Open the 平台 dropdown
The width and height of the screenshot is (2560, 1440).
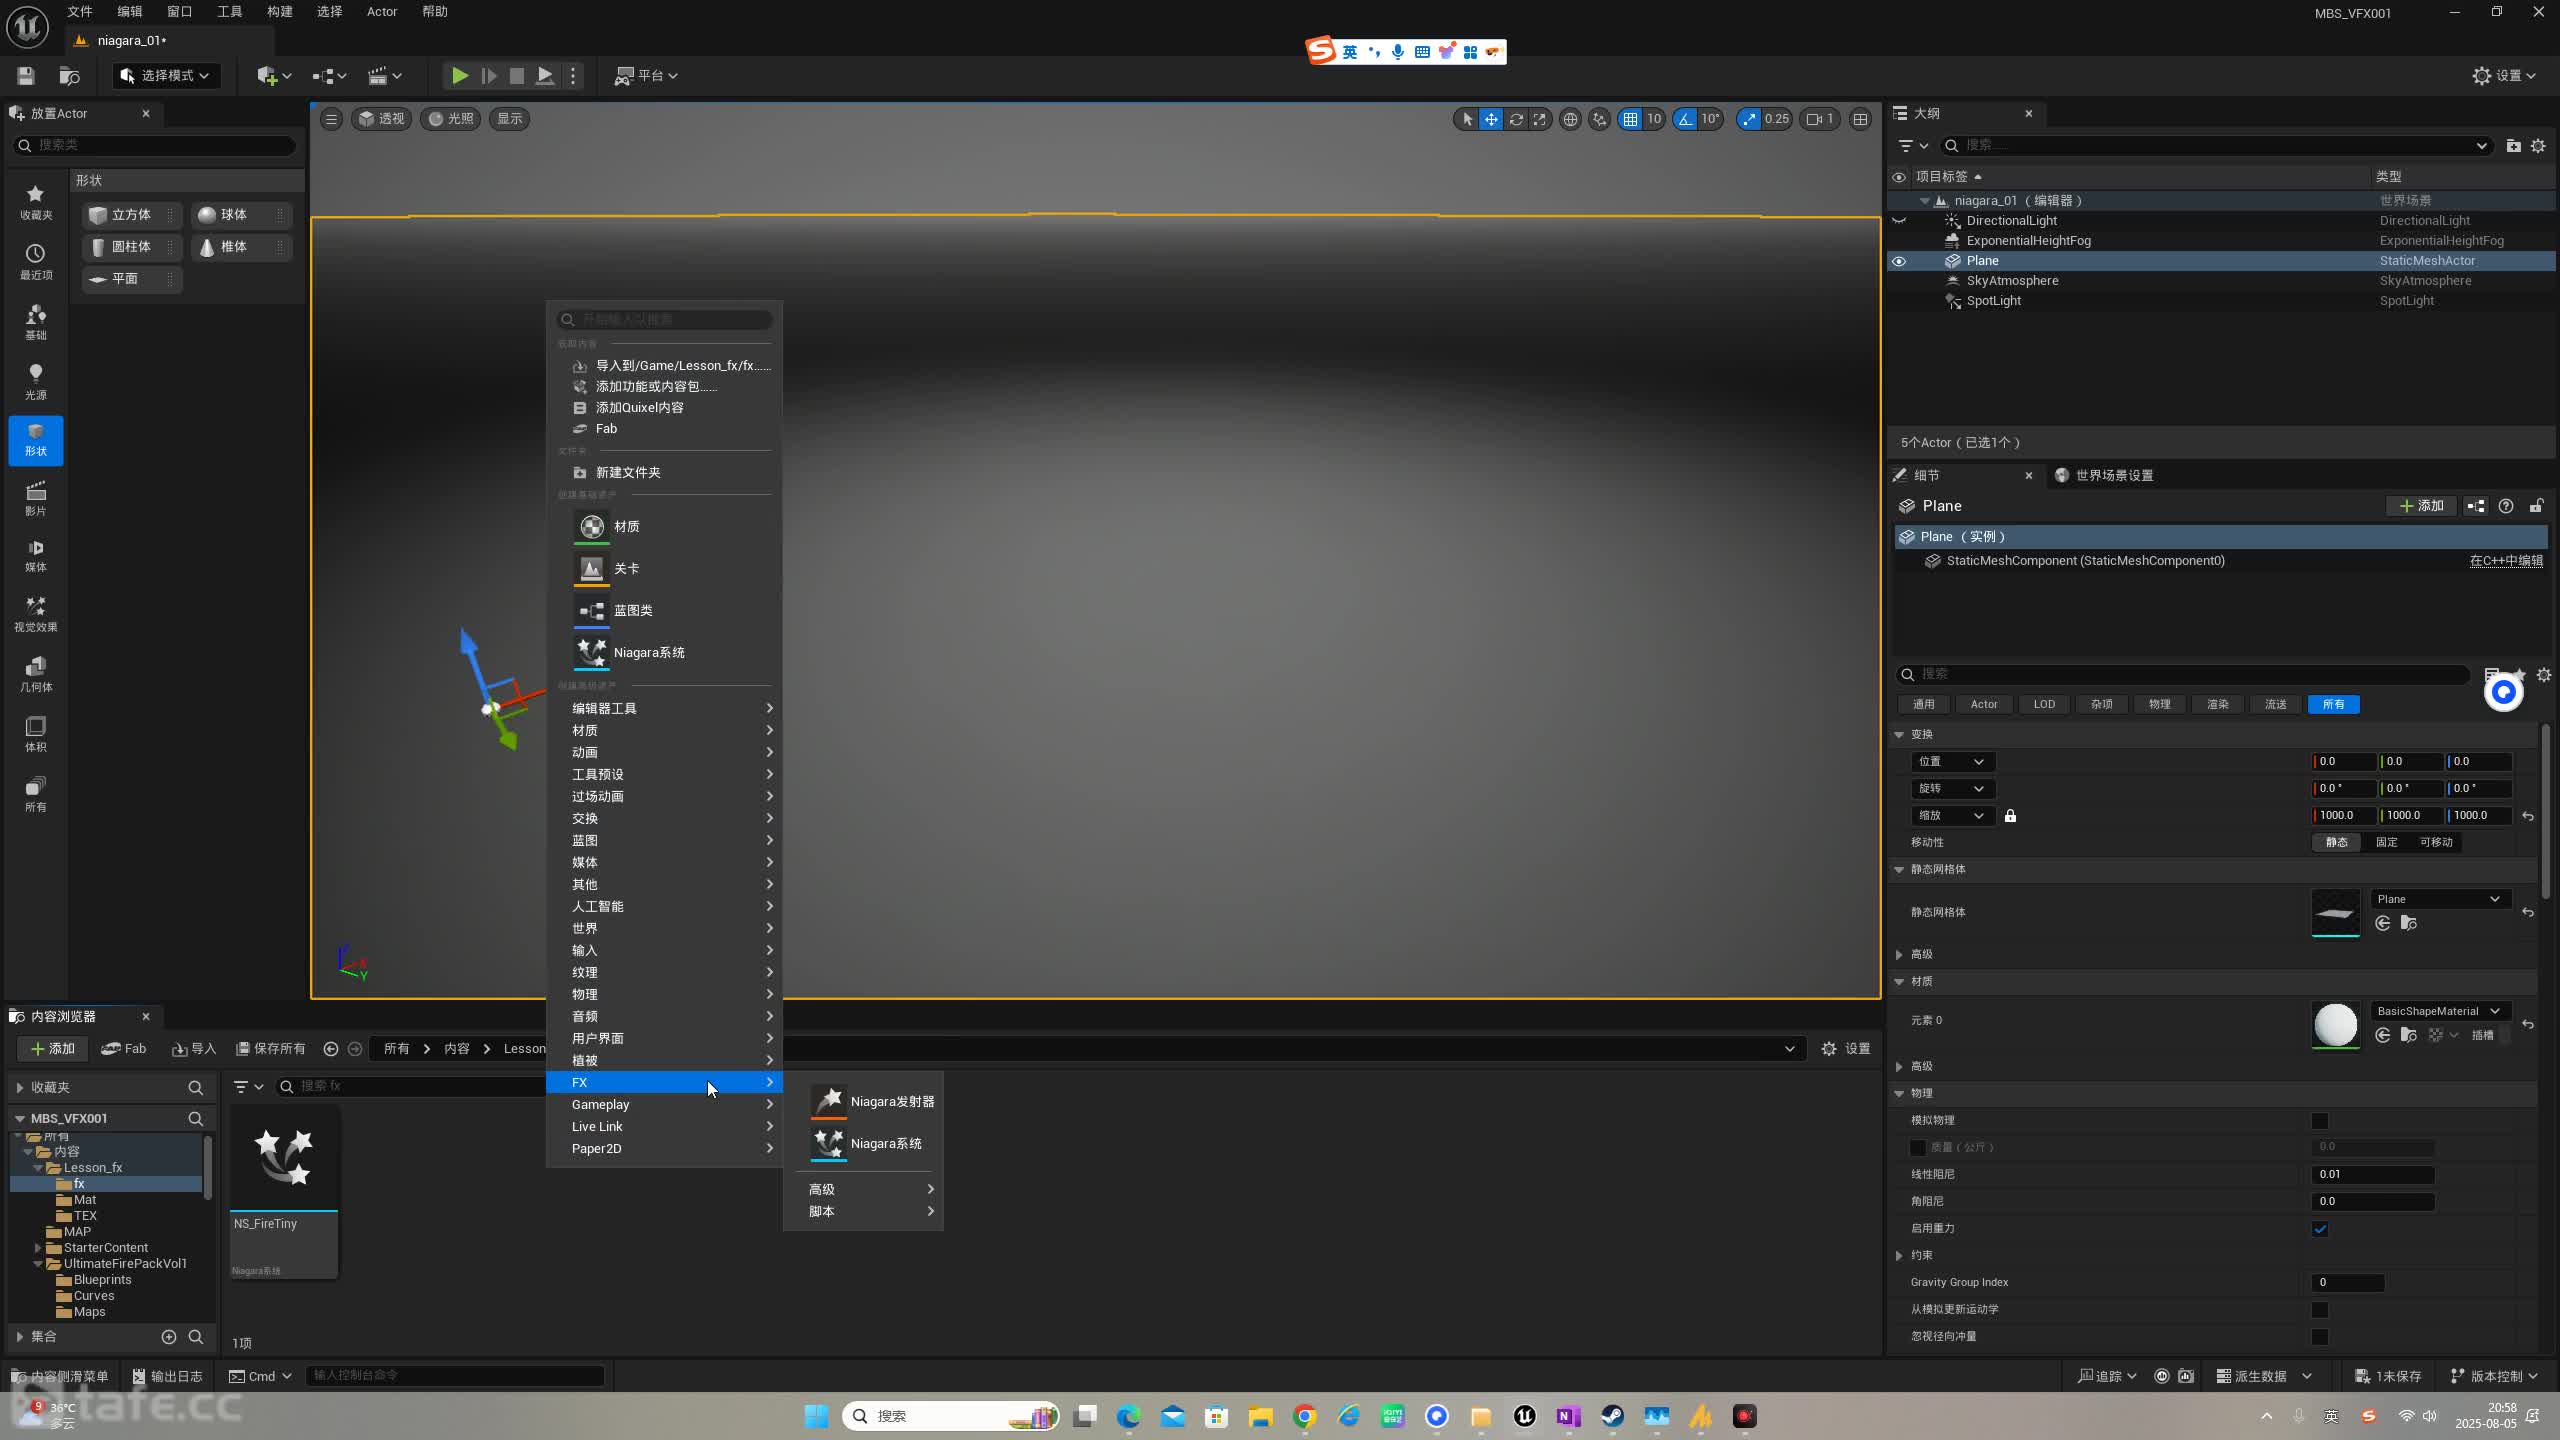(x=646, y=76)
